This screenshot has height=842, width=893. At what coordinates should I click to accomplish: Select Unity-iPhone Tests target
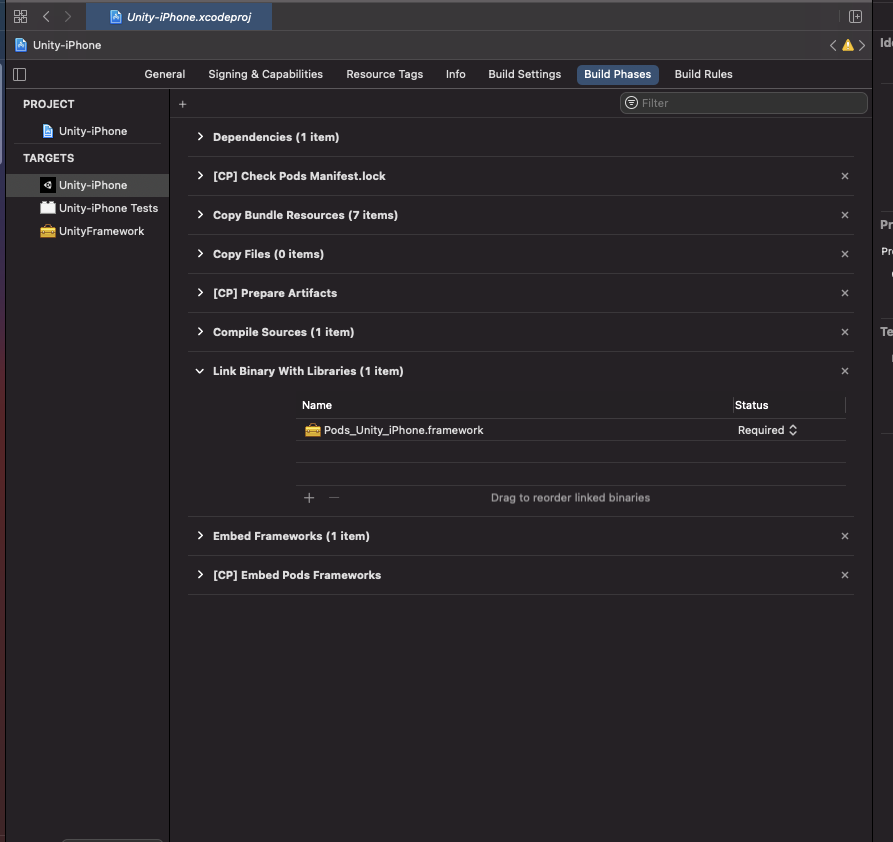(x=87, y=208)
